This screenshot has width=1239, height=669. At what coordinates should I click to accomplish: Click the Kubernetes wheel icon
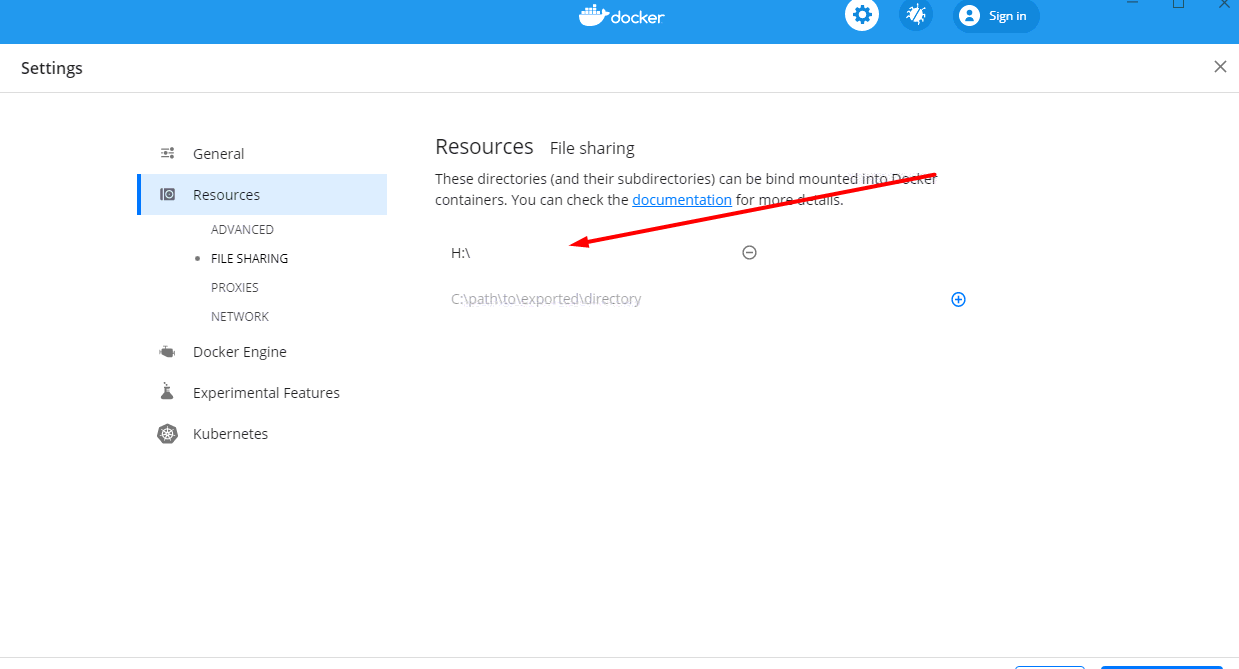point(167,434)
